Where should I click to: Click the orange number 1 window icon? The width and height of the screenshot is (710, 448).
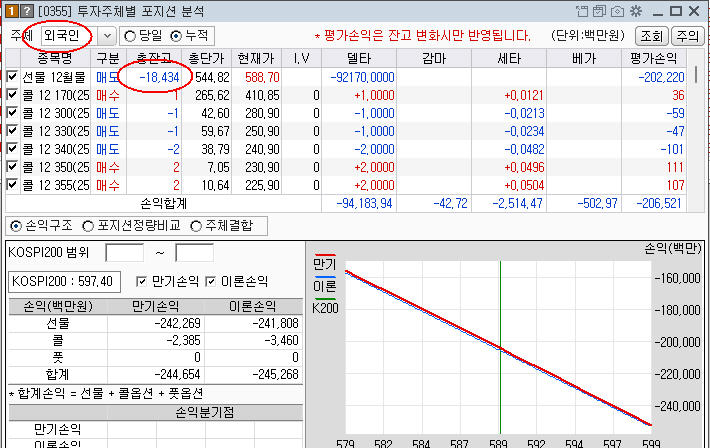(10, 10)
